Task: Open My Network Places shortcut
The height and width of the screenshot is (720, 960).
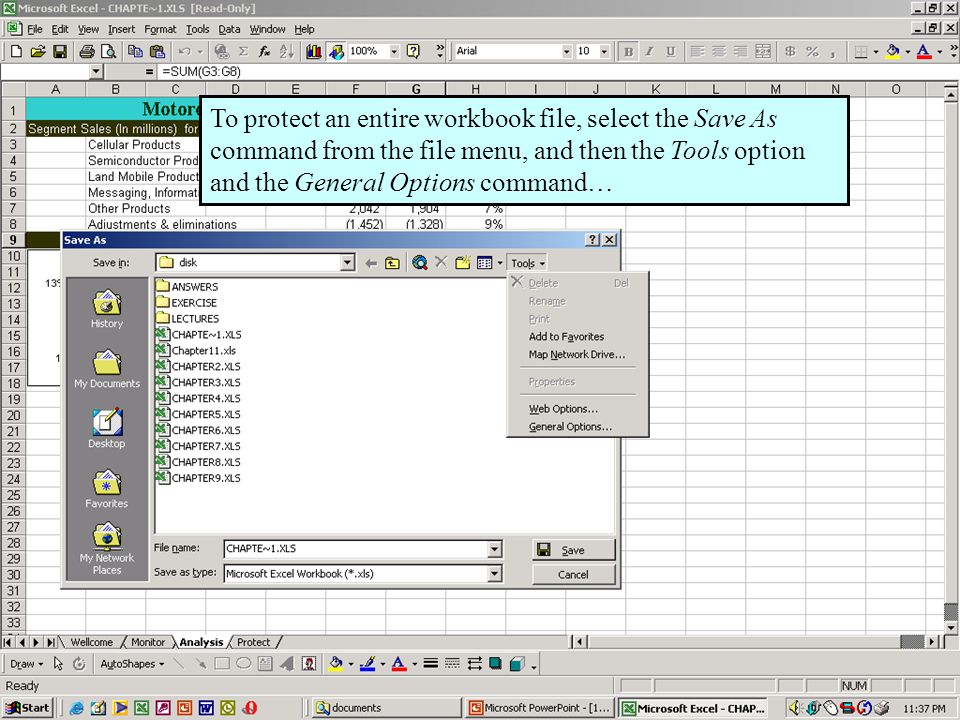Action: [x=107, y=549]
